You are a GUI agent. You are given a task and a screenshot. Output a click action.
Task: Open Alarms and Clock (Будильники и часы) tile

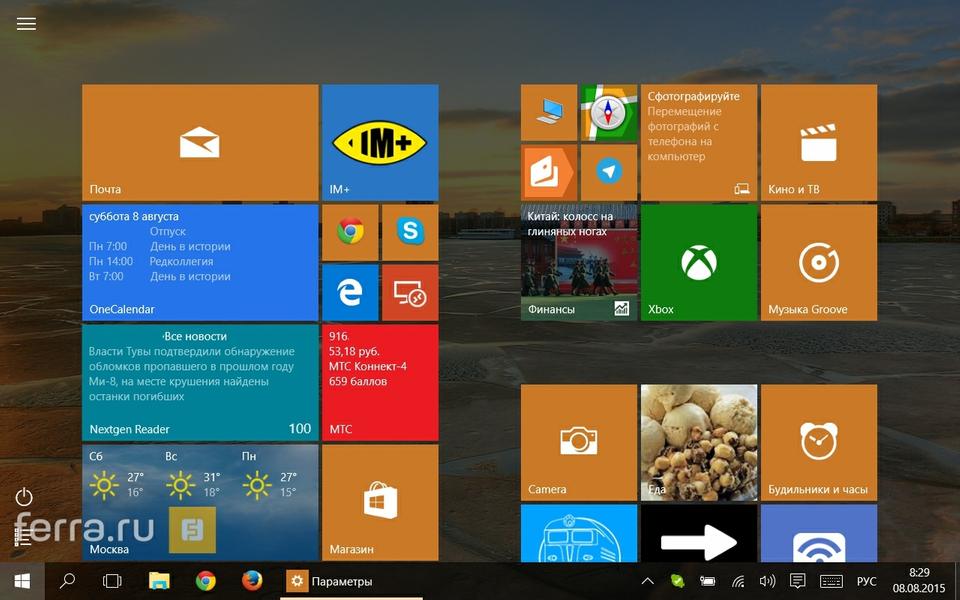point(819,442)
